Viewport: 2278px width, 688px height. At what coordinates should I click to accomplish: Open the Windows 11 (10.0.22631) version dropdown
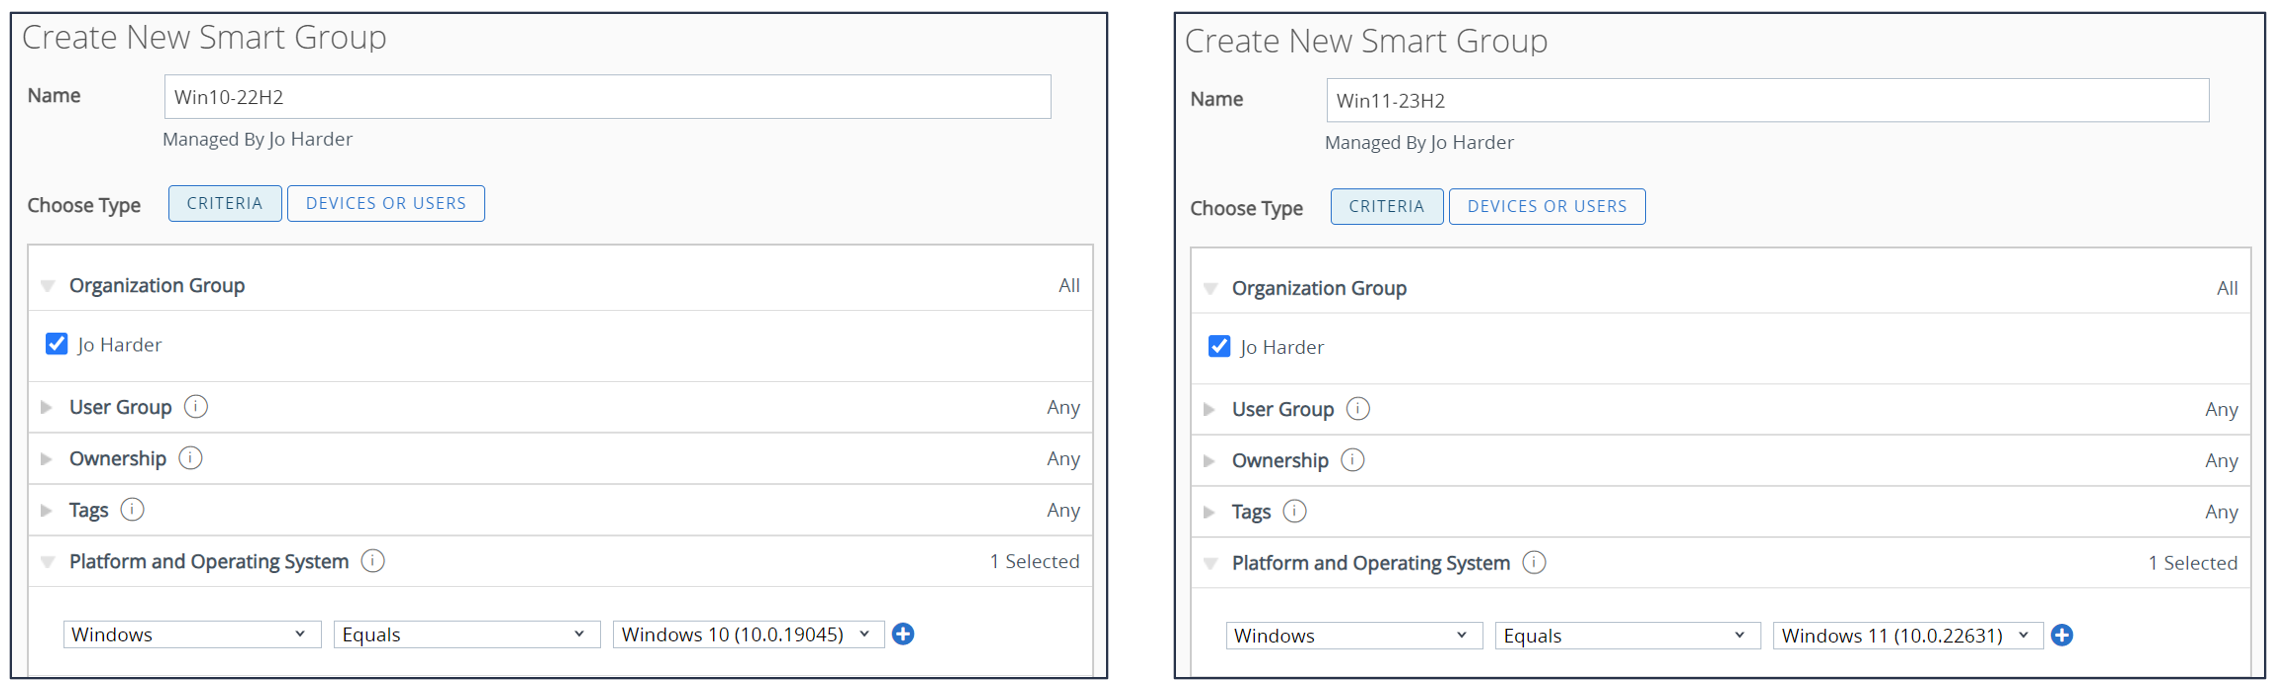1906,636
